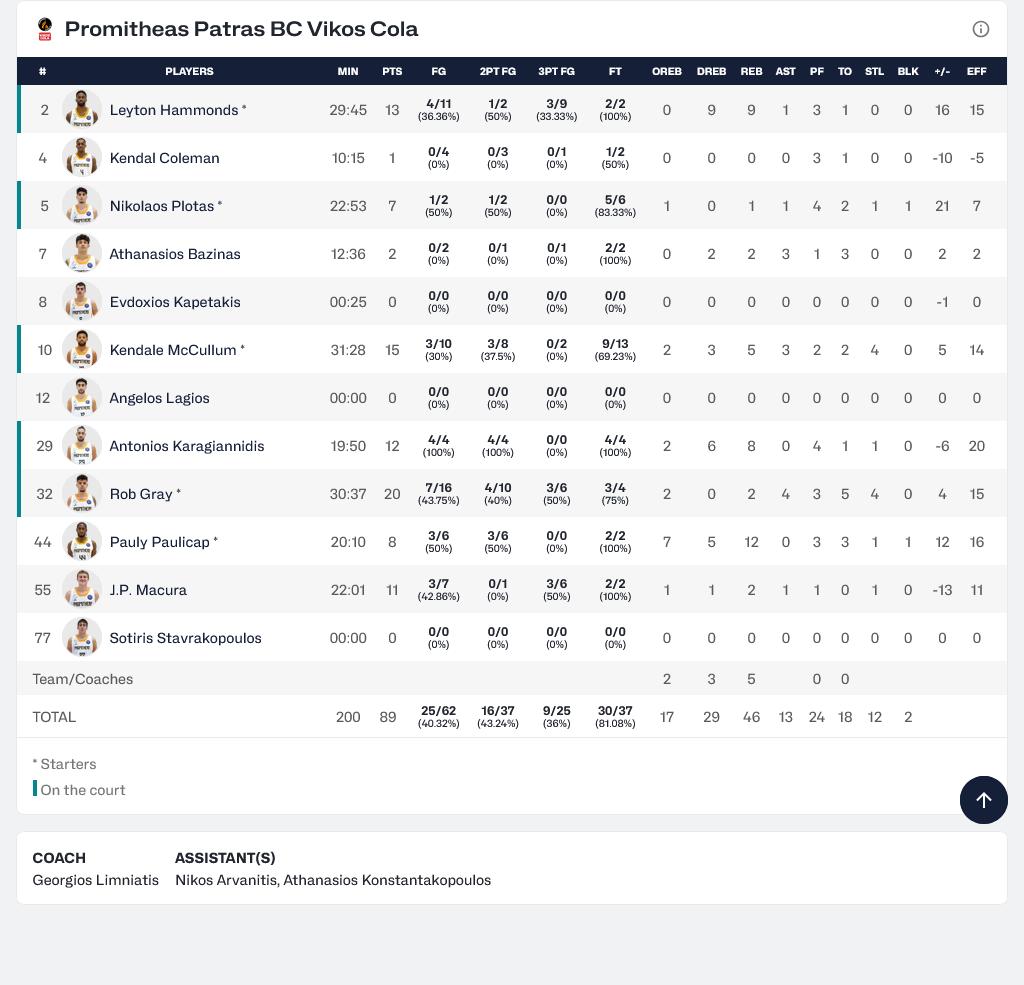Click the Promitheas Patras team logo
Viewport: 1024px width, 985px height.
coord(44,29)
